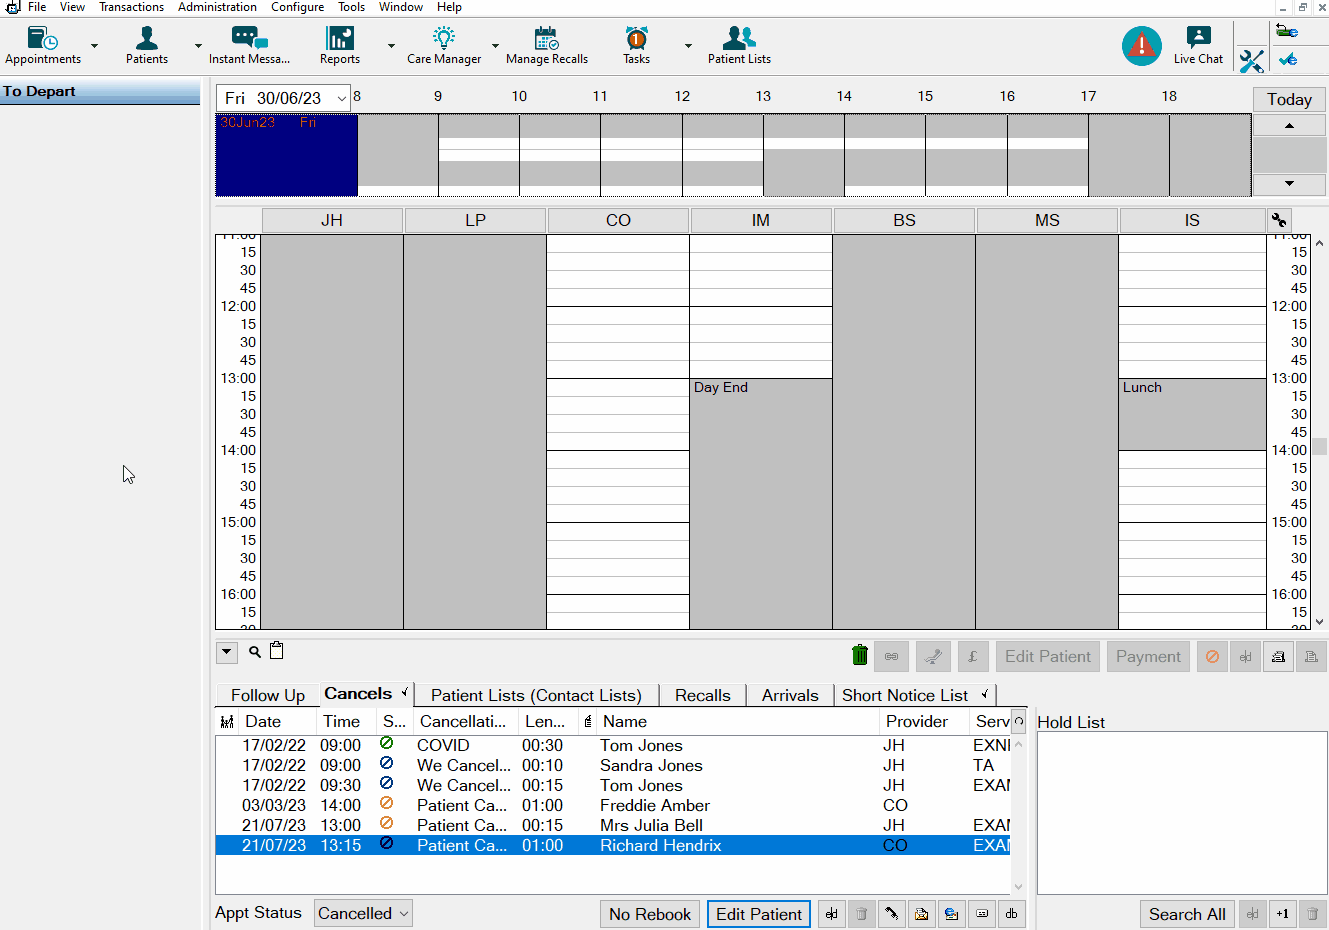Click the magnifier search icon below the book

point(255,652)
